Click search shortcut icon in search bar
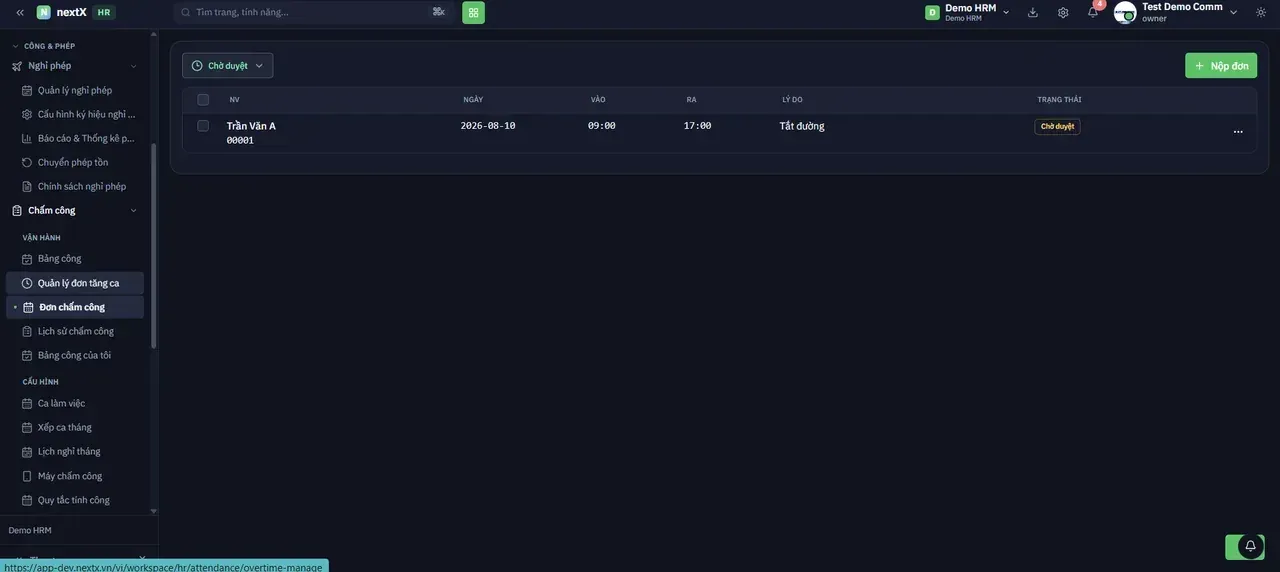1280x572 pixels. [438, 12]
